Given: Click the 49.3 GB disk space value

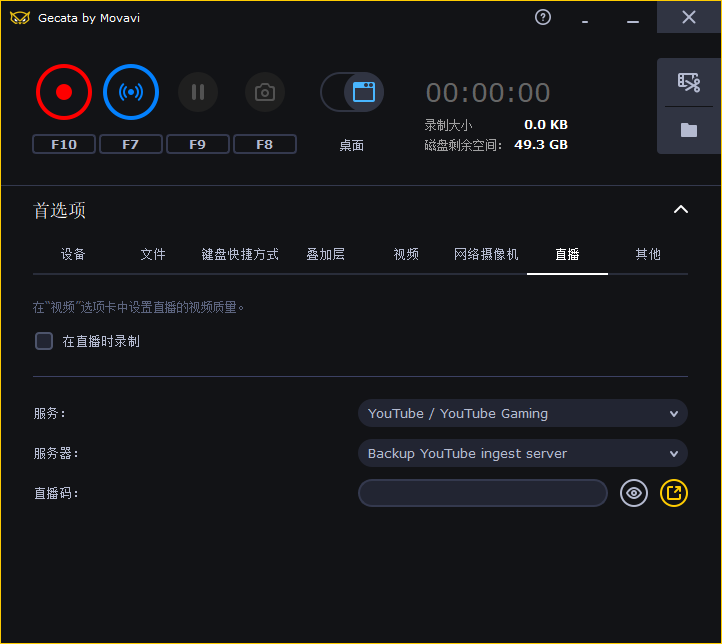Looking at the screenshot, I should [541, 145].
